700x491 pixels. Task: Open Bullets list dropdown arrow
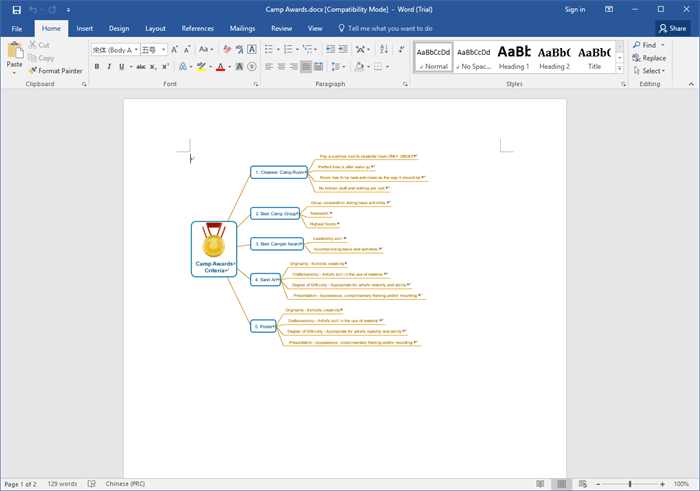coord(278,50)
